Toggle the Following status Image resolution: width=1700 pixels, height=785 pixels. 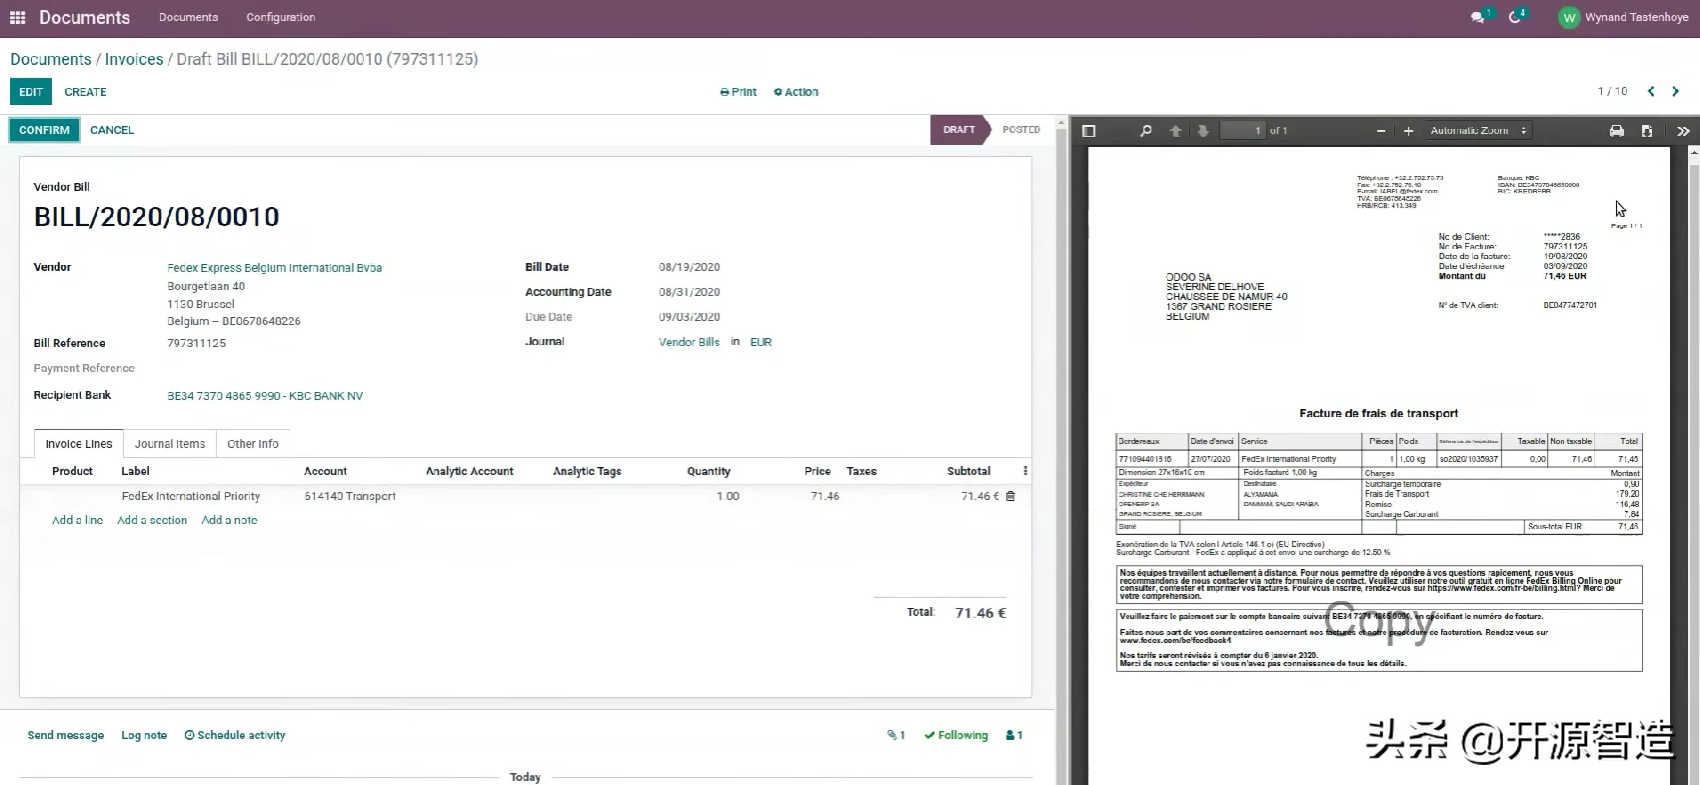pyautogui.click(x=956, y=735)
